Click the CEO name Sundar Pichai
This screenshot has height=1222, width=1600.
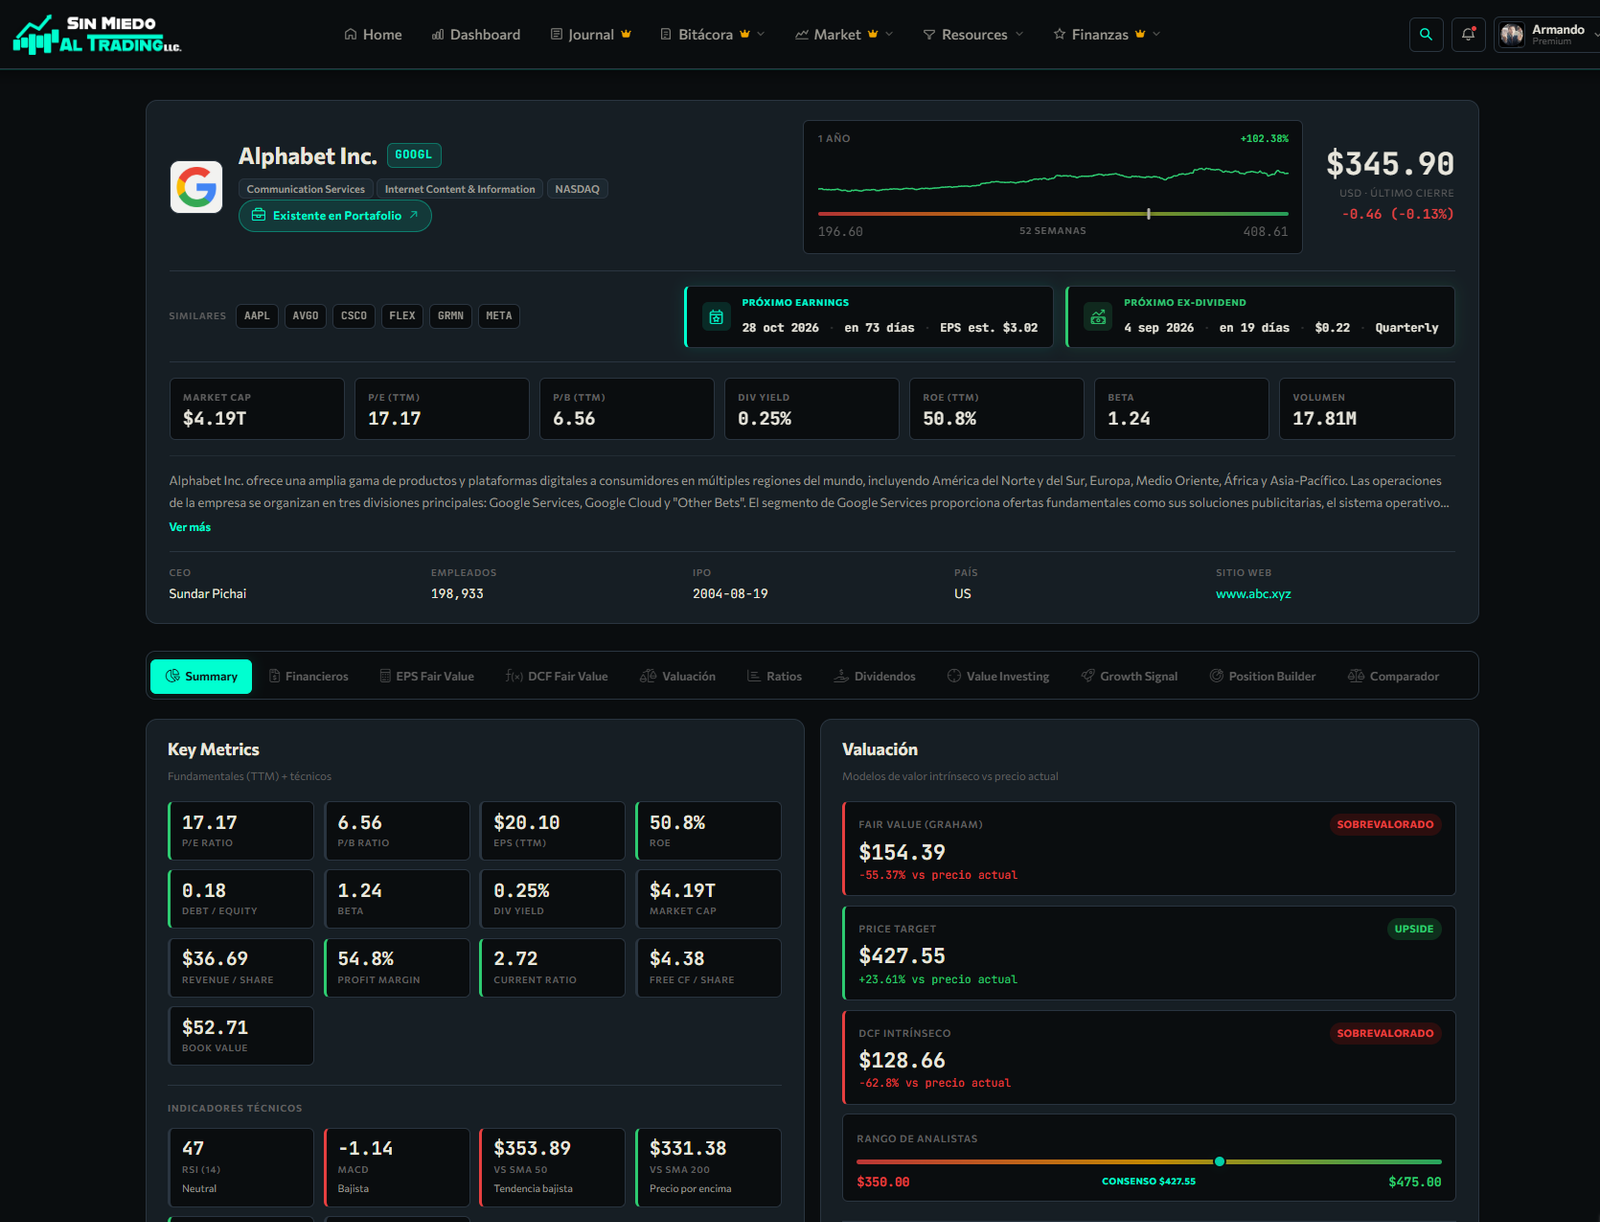tap(207, 594)
